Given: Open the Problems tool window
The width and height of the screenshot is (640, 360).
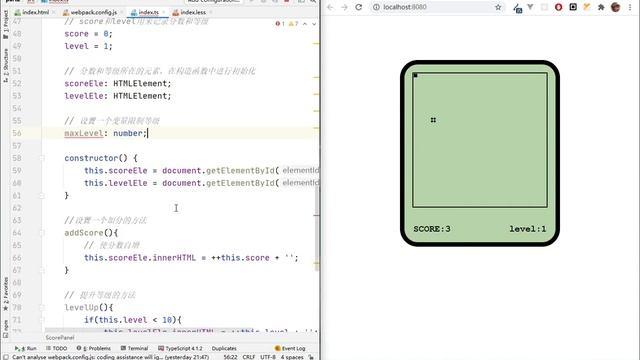Looking at the screenshot, I should 93,348.
